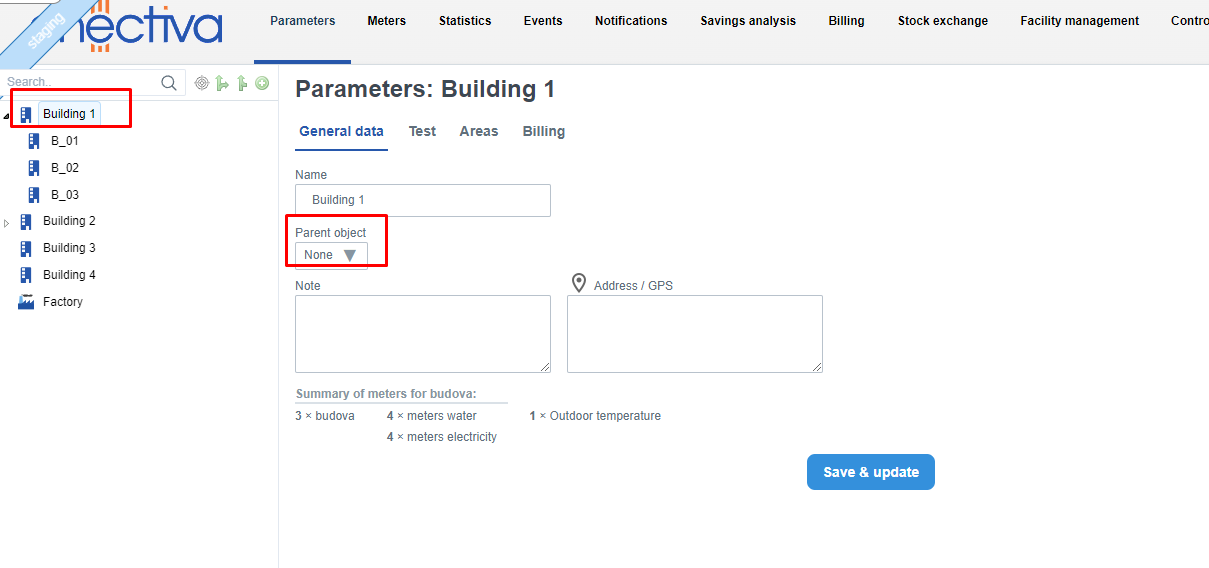Click inside the Note text area

click(422, 333)
